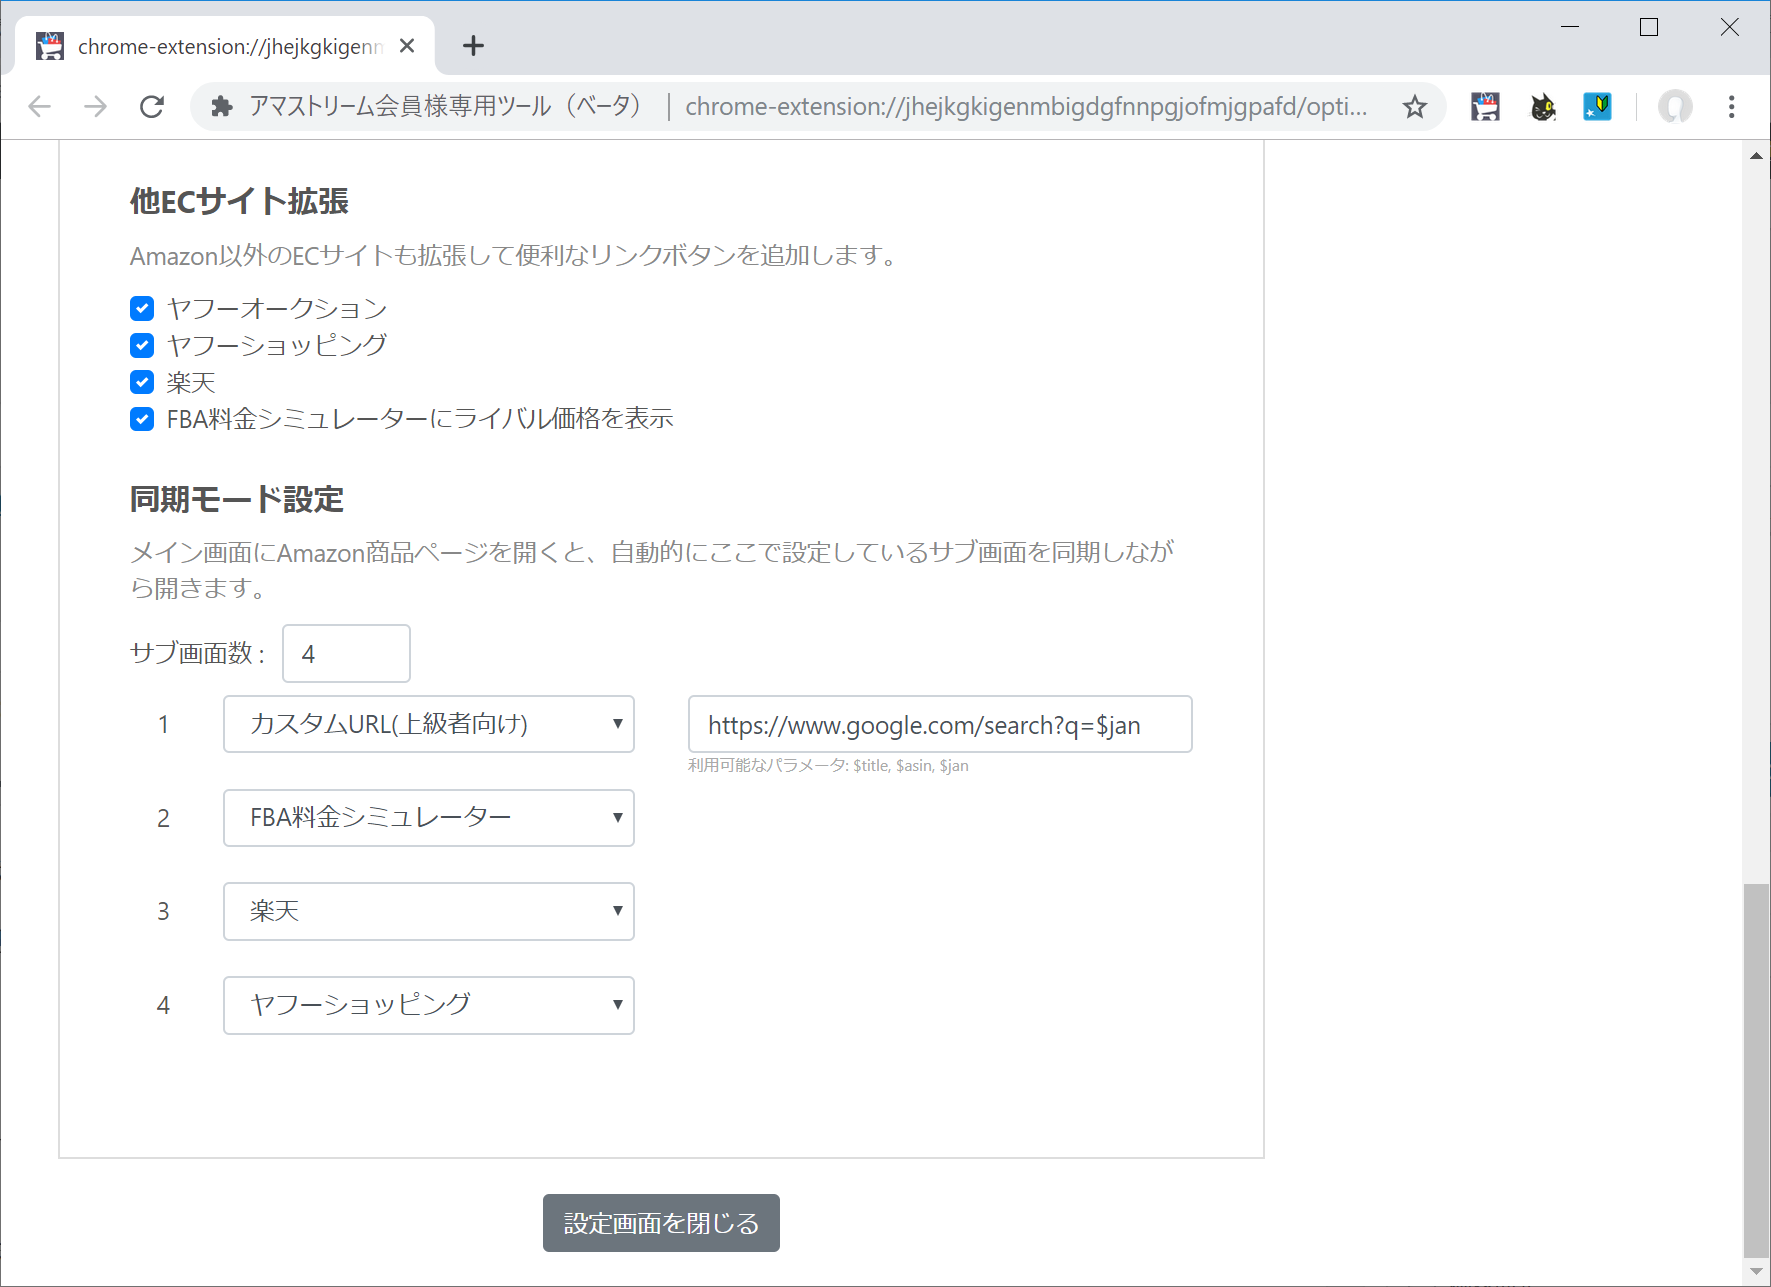This screenshot has width=1771, height=1287.
Task: Toggle FBA料金シミュレーター rival price checkbox
Action: click(x=142, y=419)
